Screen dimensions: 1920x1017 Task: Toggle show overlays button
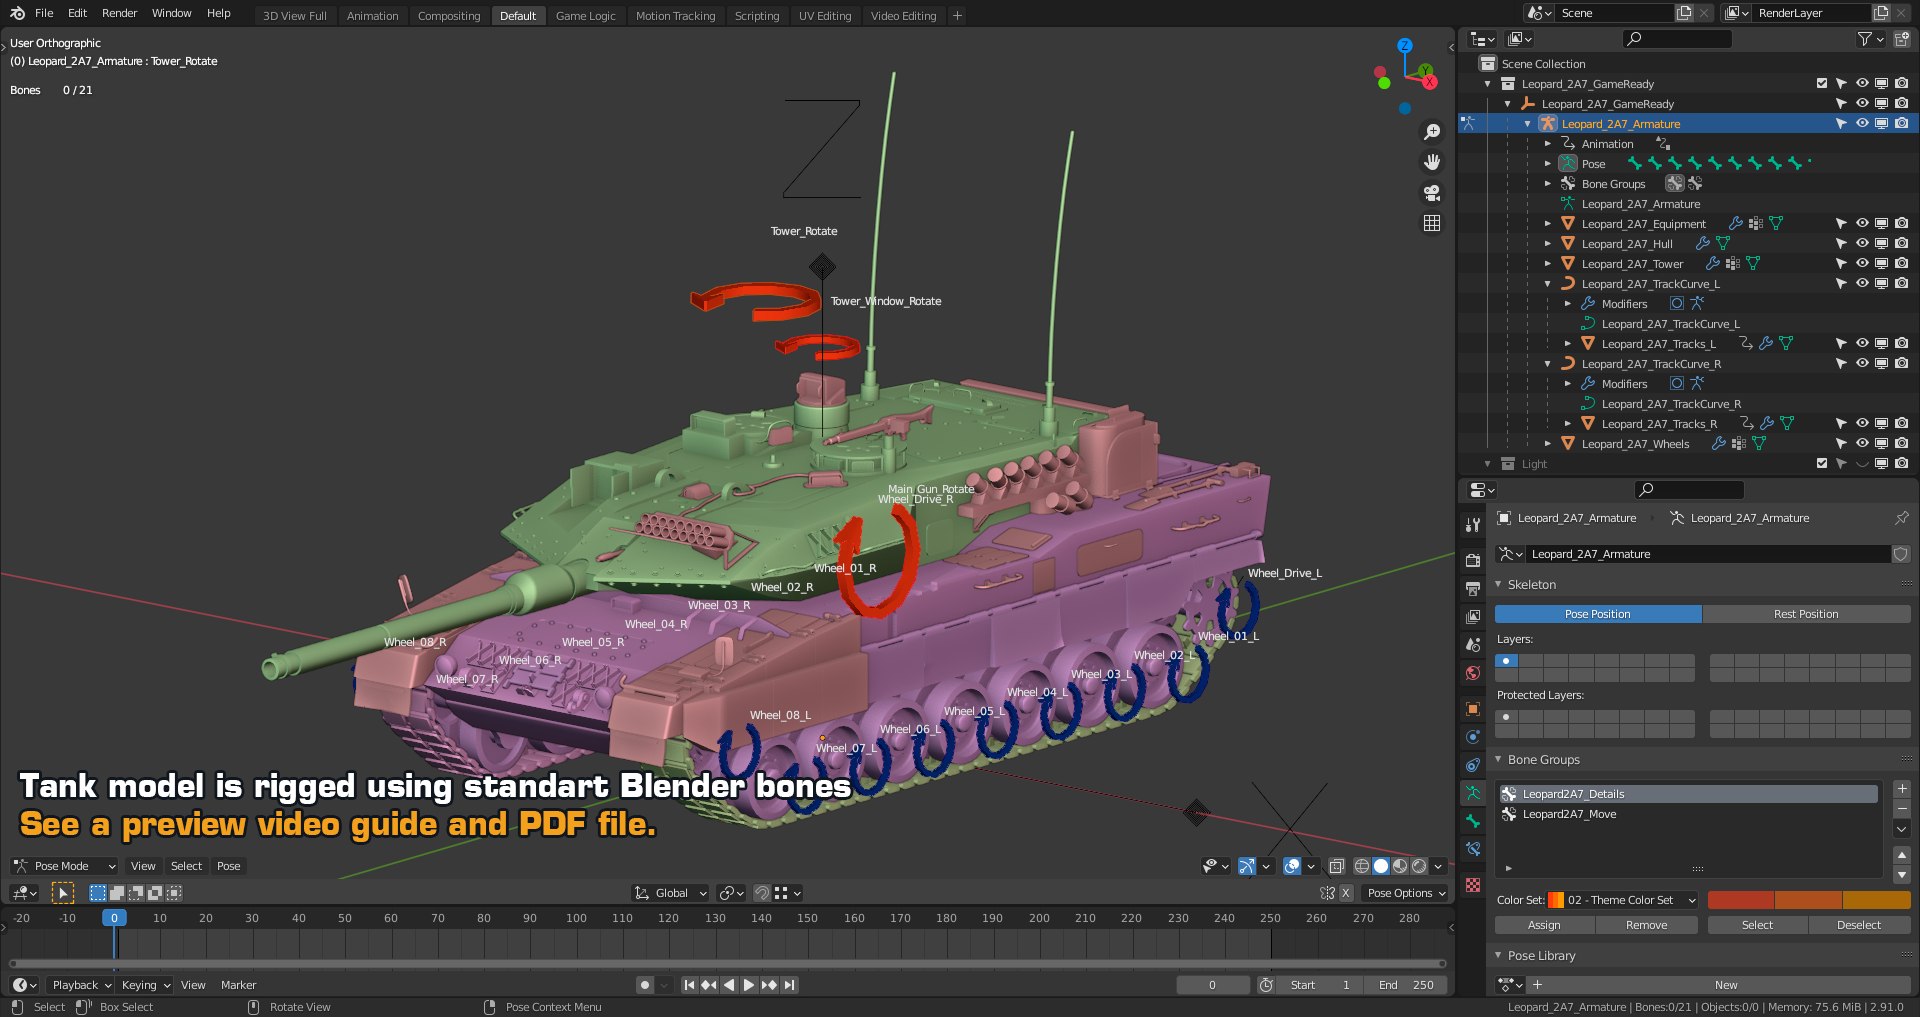(x=1292, y=866)
